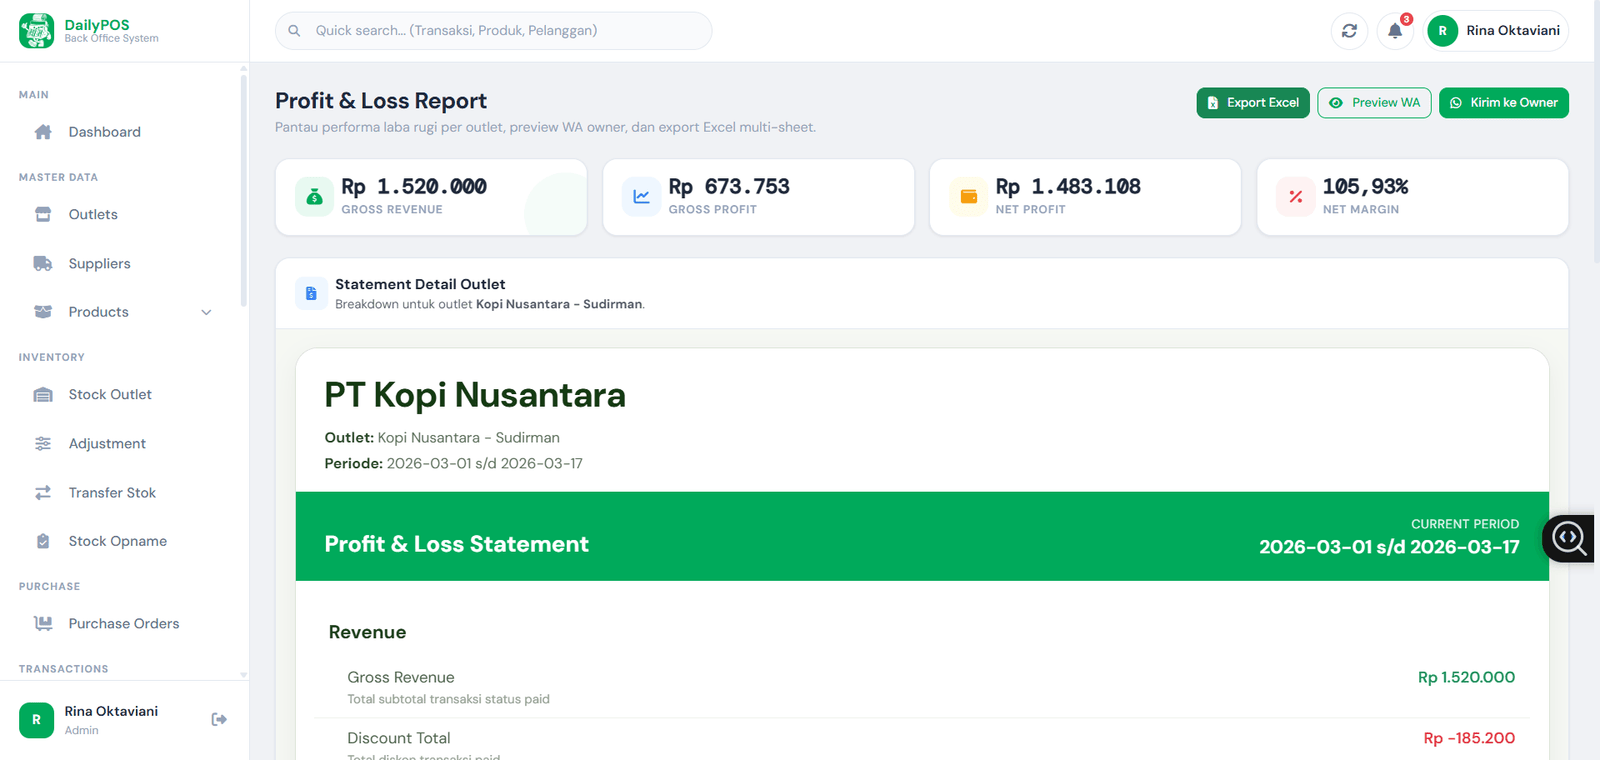
Task: Click the Outlets store icon
Action: [43, 215]
